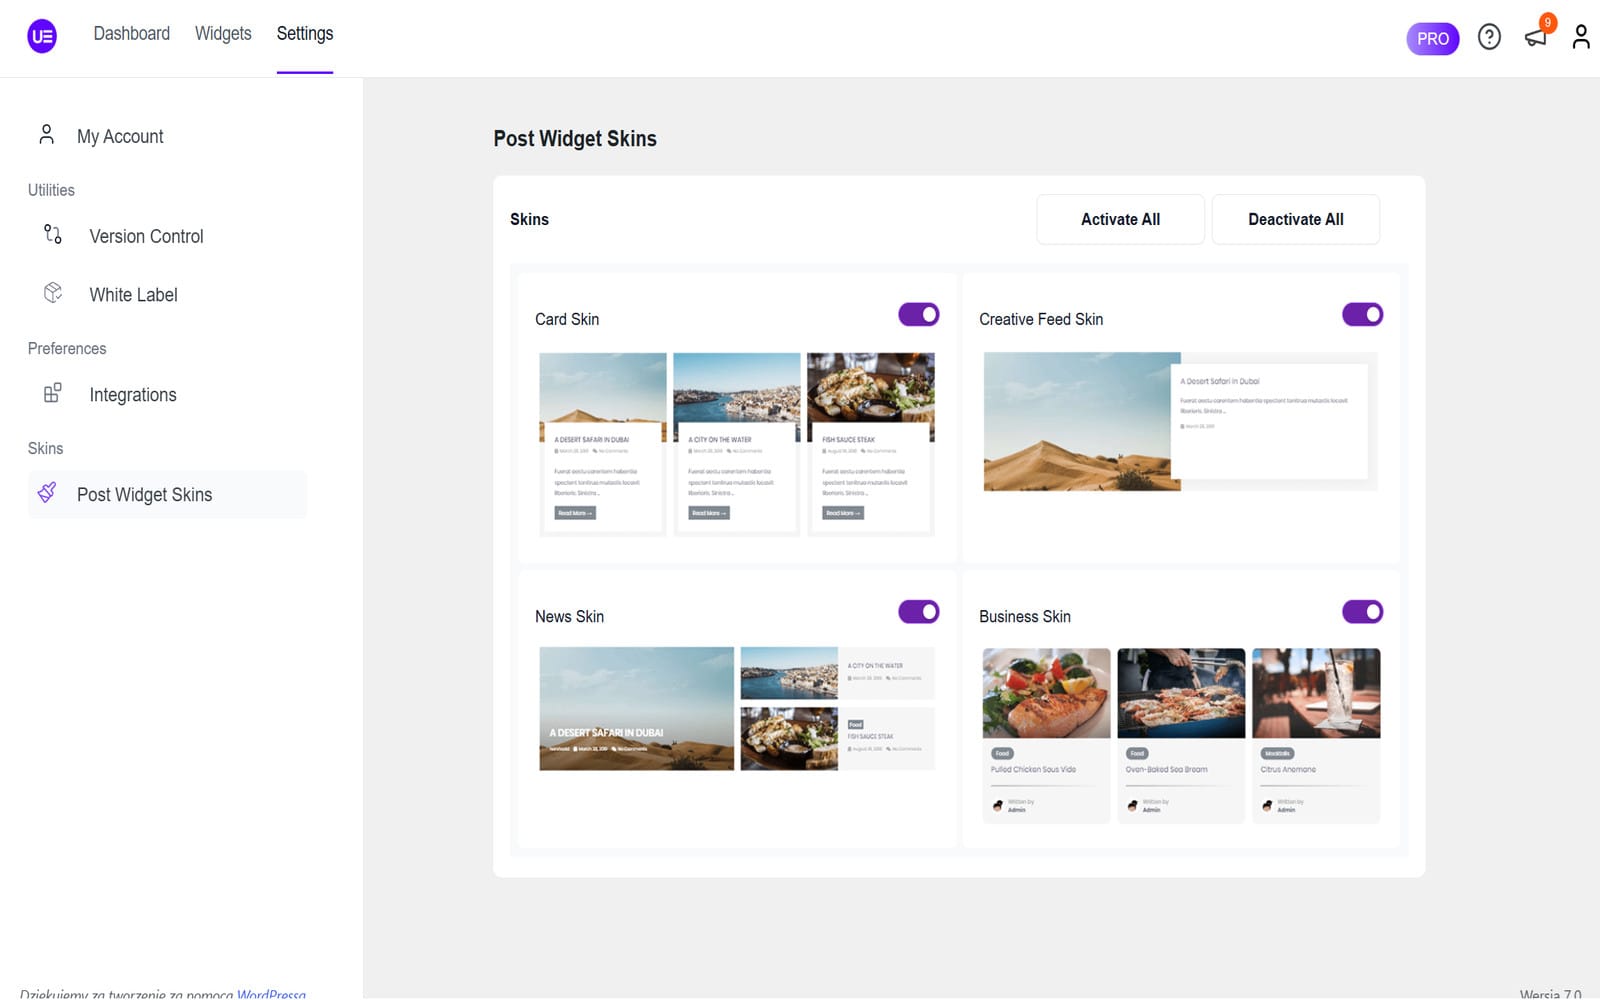Click the White Label cube icon

tap(53, 292)
